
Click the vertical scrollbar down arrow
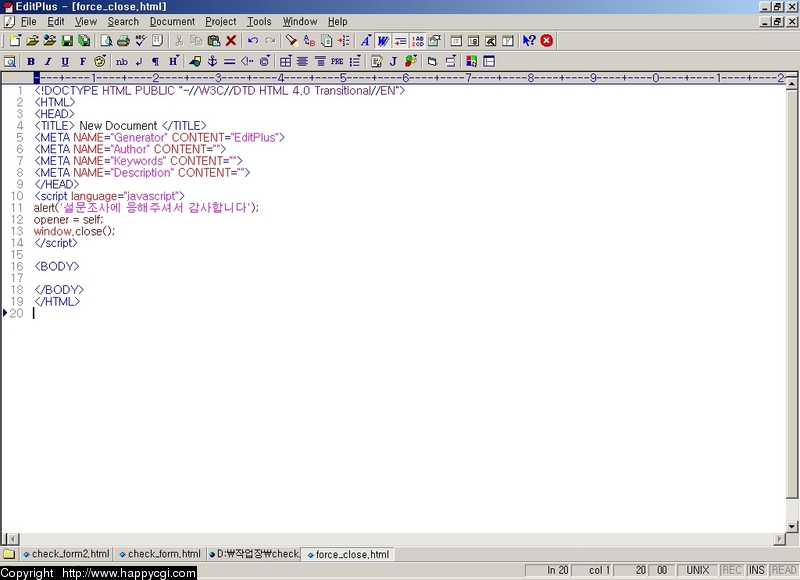(792, 526)
